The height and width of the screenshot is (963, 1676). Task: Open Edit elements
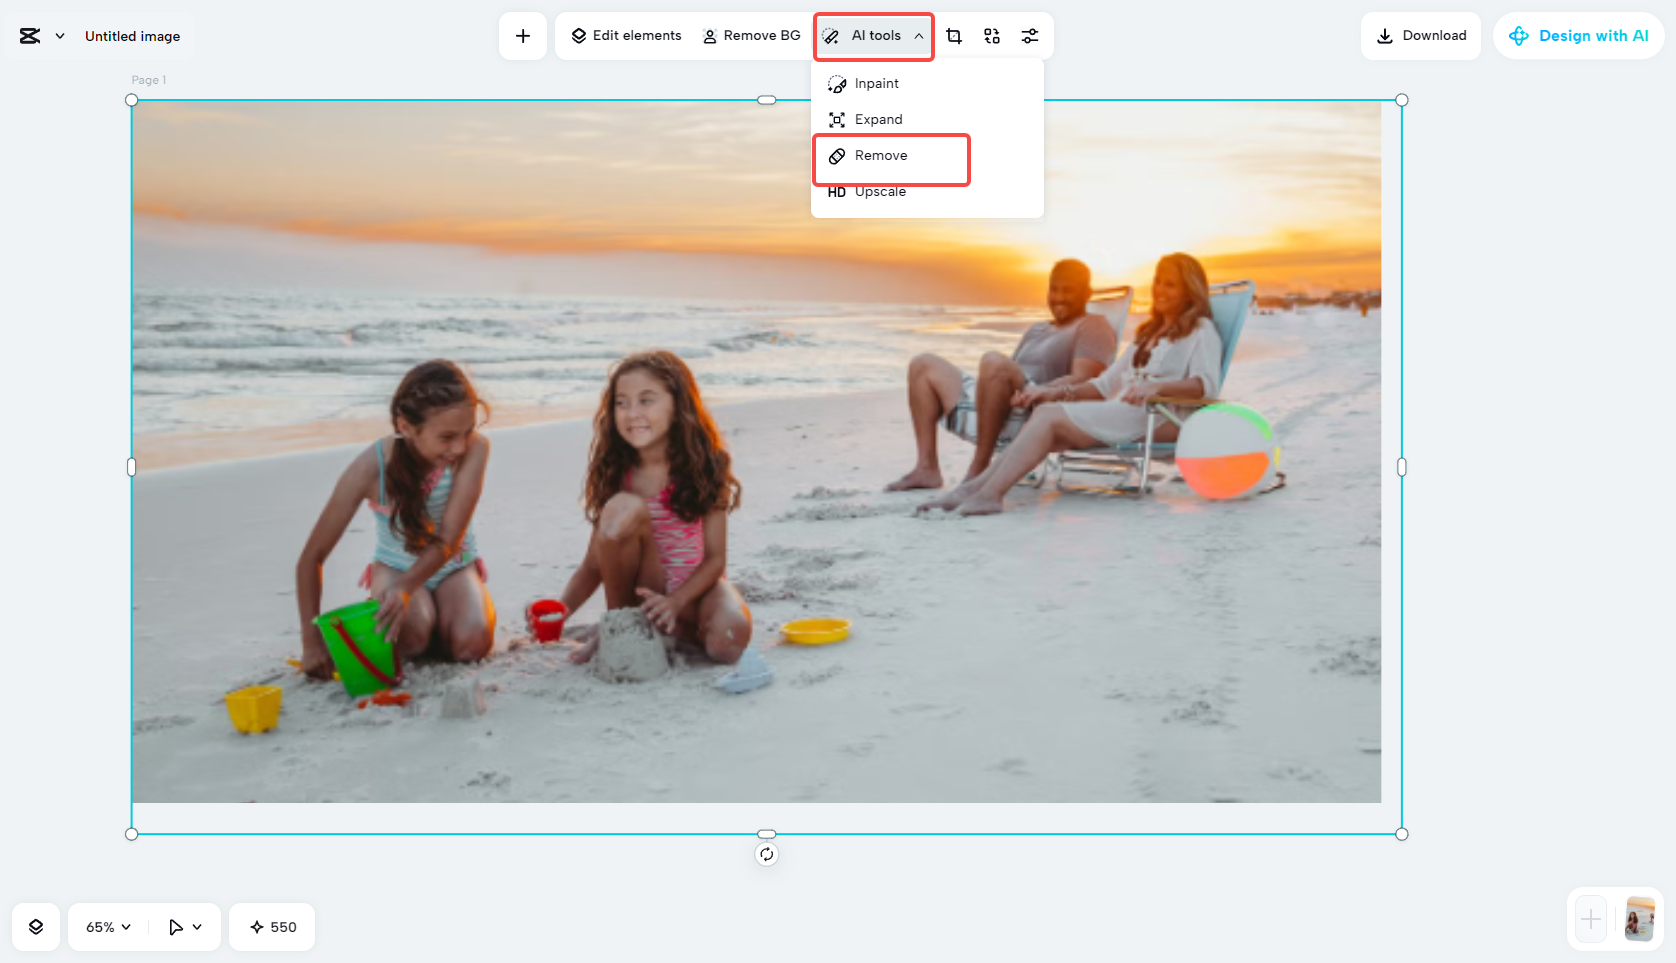[627, 36]
